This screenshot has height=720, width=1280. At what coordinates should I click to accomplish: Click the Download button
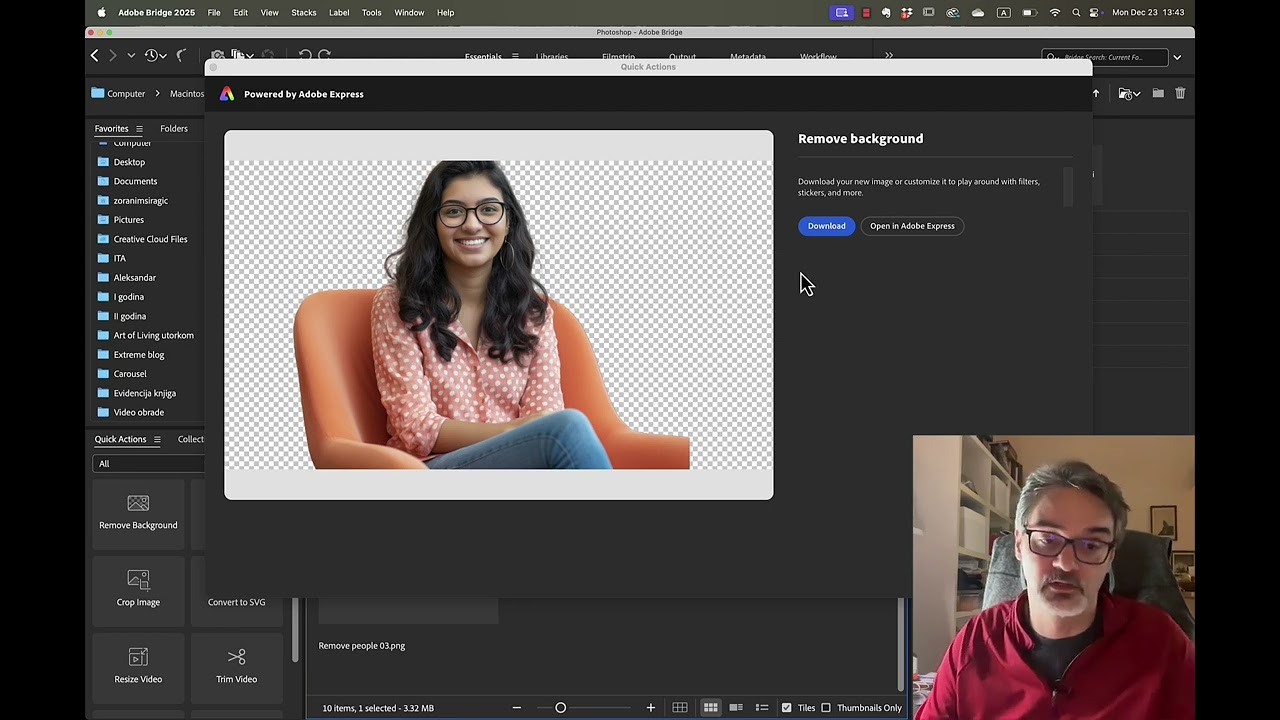coord(826,226)
